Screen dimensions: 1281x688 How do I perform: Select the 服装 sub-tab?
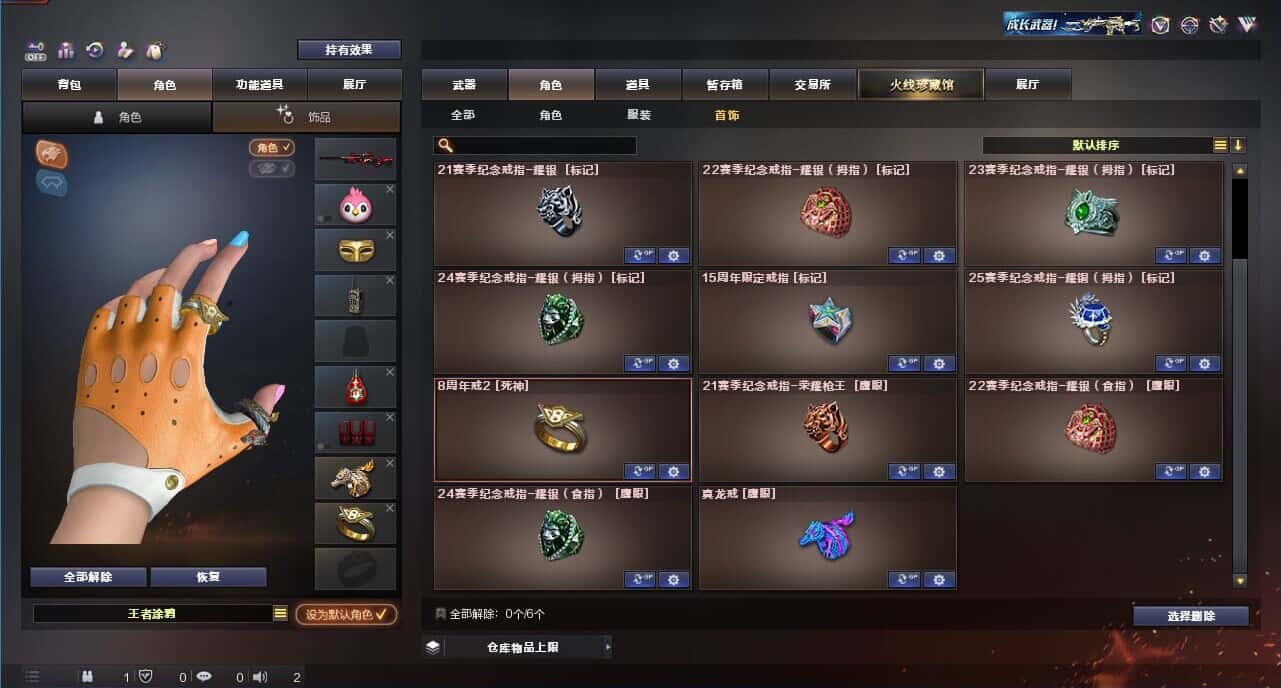coord(639,116)
